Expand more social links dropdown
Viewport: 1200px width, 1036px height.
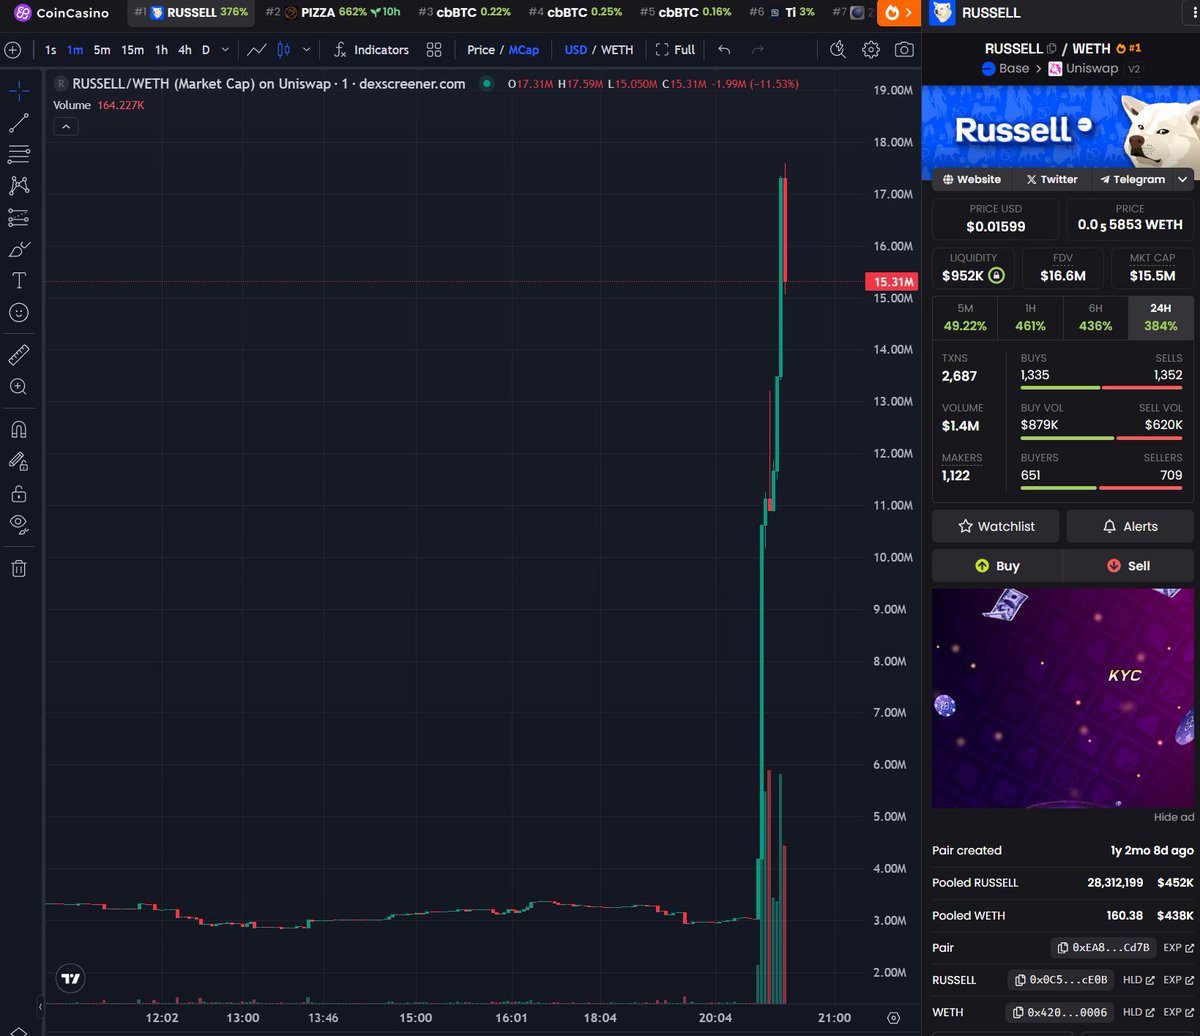pyautogui.click(x=1183, y=179)
